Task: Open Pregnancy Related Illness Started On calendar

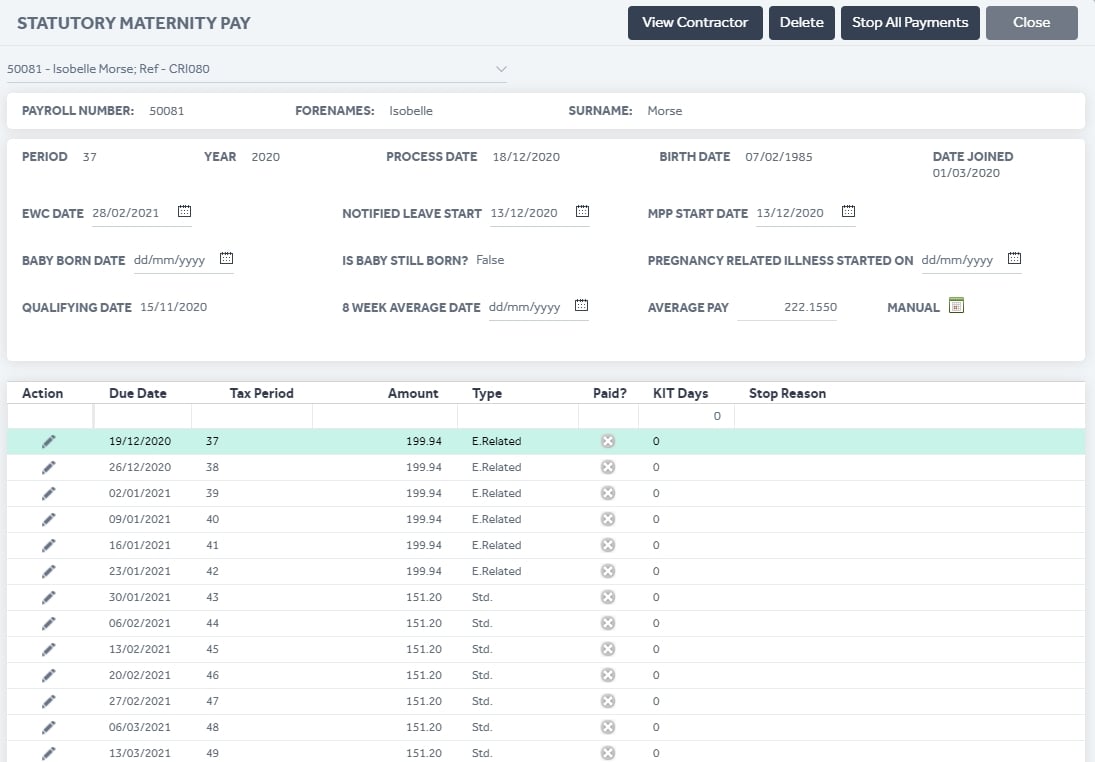Action: point(1015,258)
